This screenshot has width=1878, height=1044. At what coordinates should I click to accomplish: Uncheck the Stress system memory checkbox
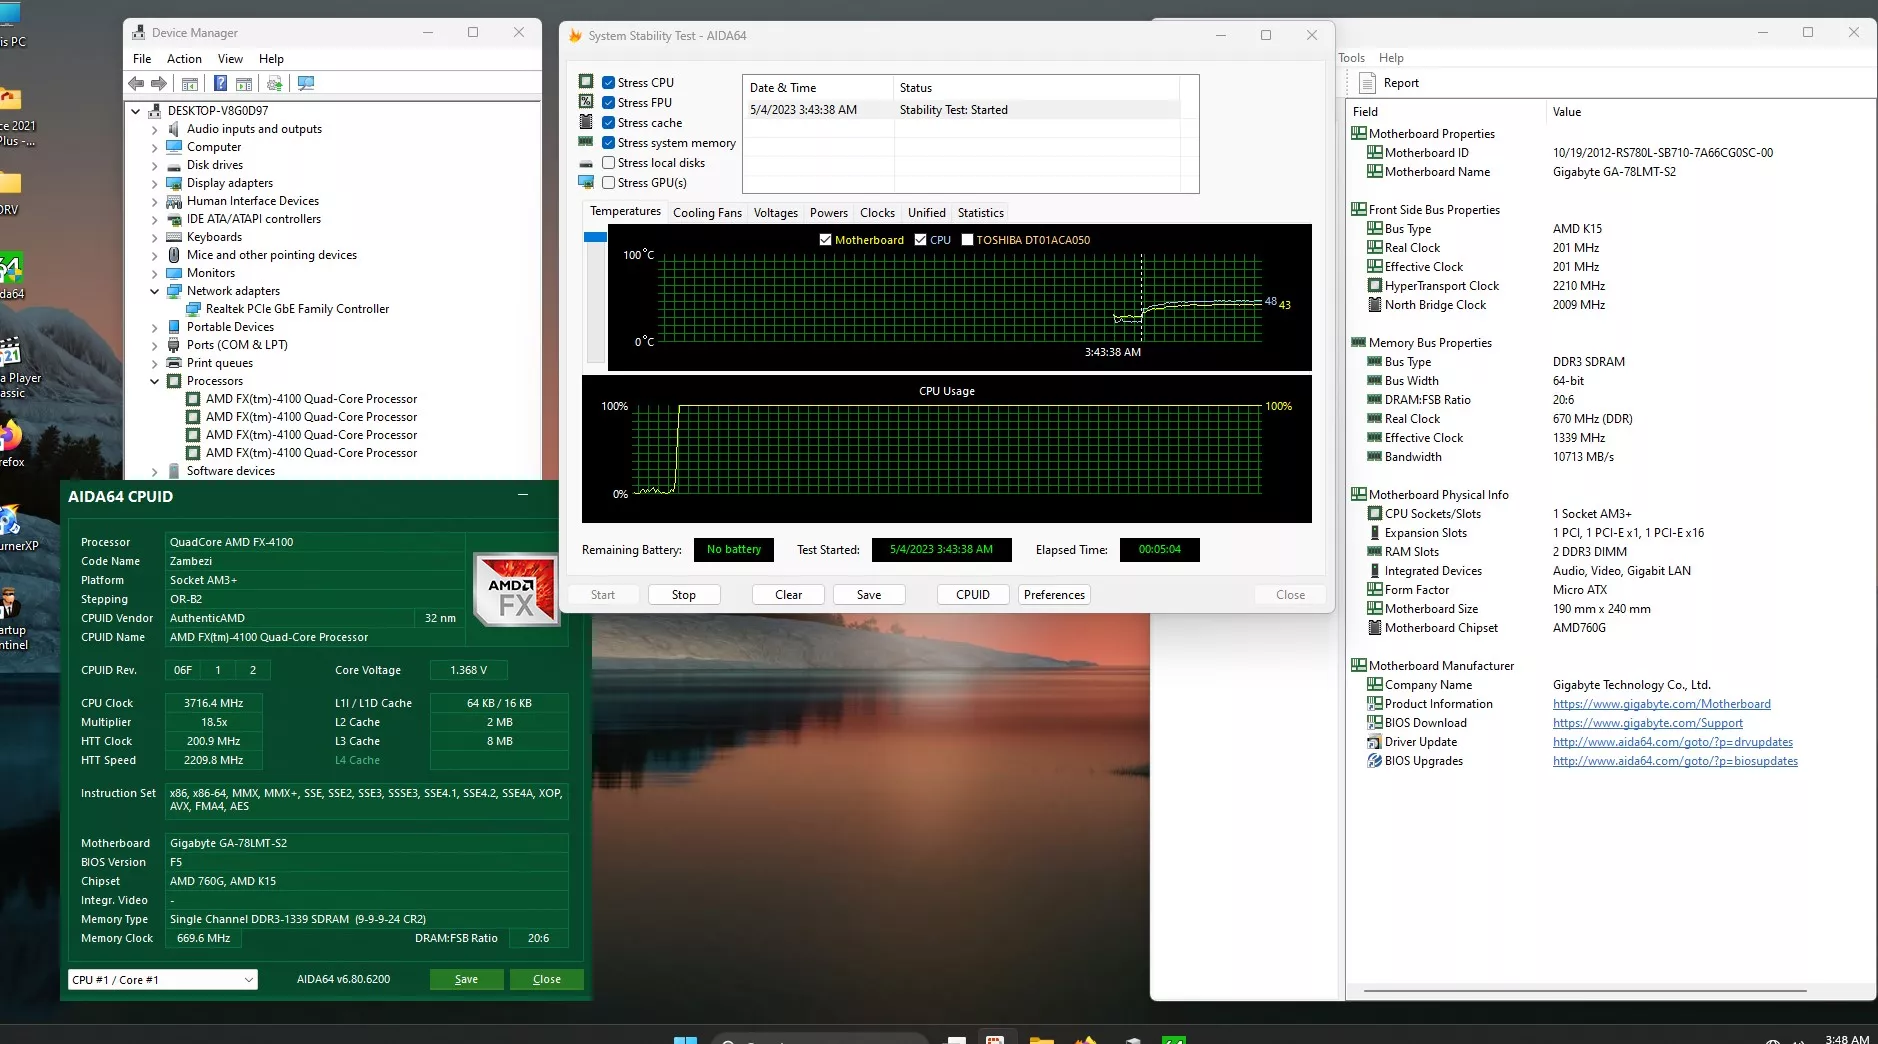[x=608, y=142]
